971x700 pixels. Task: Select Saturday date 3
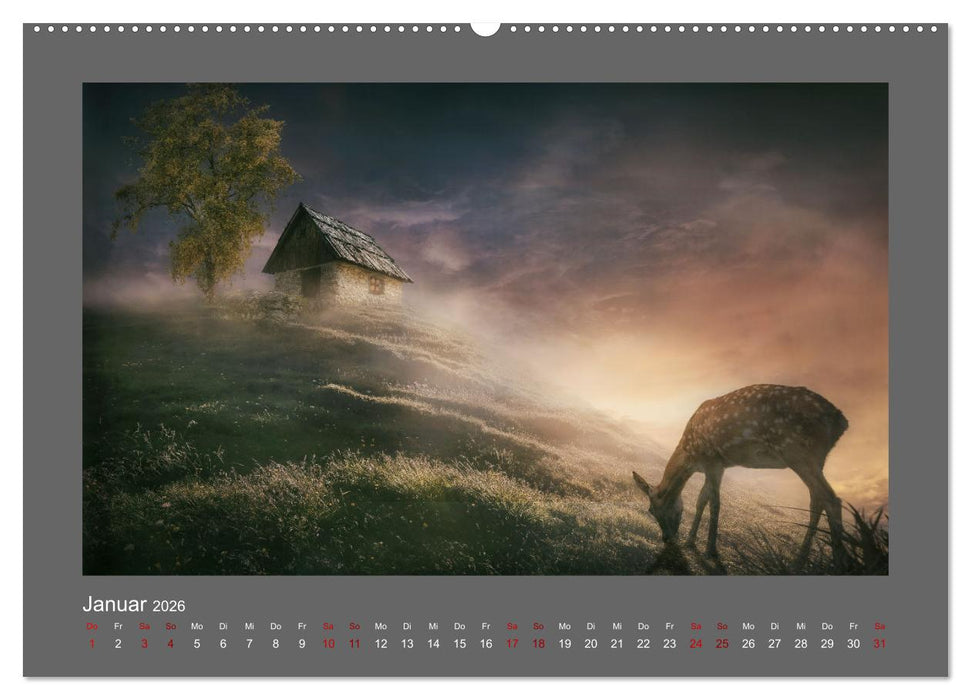[x=144, y=644]
